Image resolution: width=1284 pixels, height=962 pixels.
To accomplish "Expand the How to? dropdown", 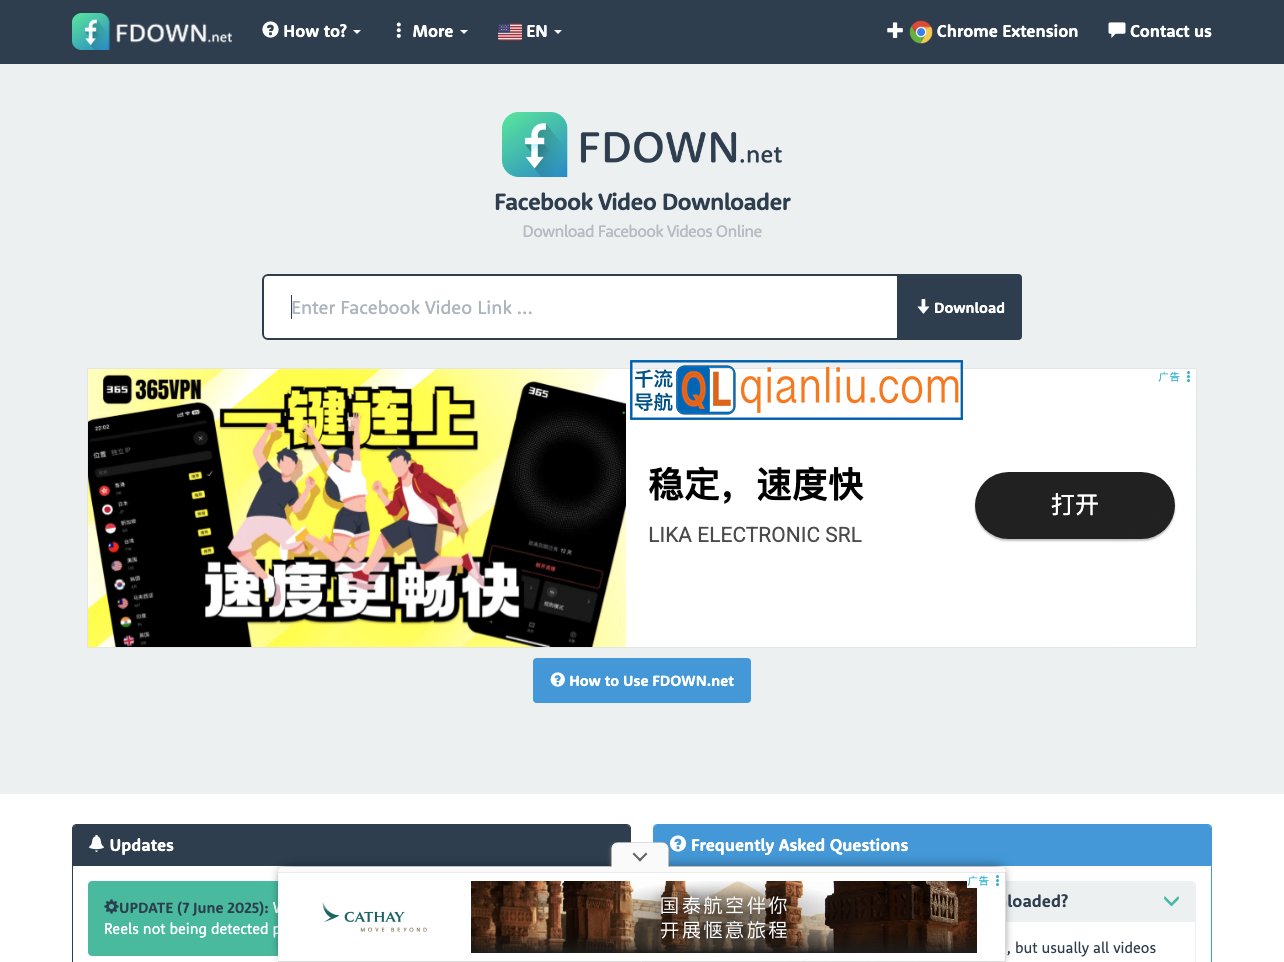I will [x=311, y=31].
